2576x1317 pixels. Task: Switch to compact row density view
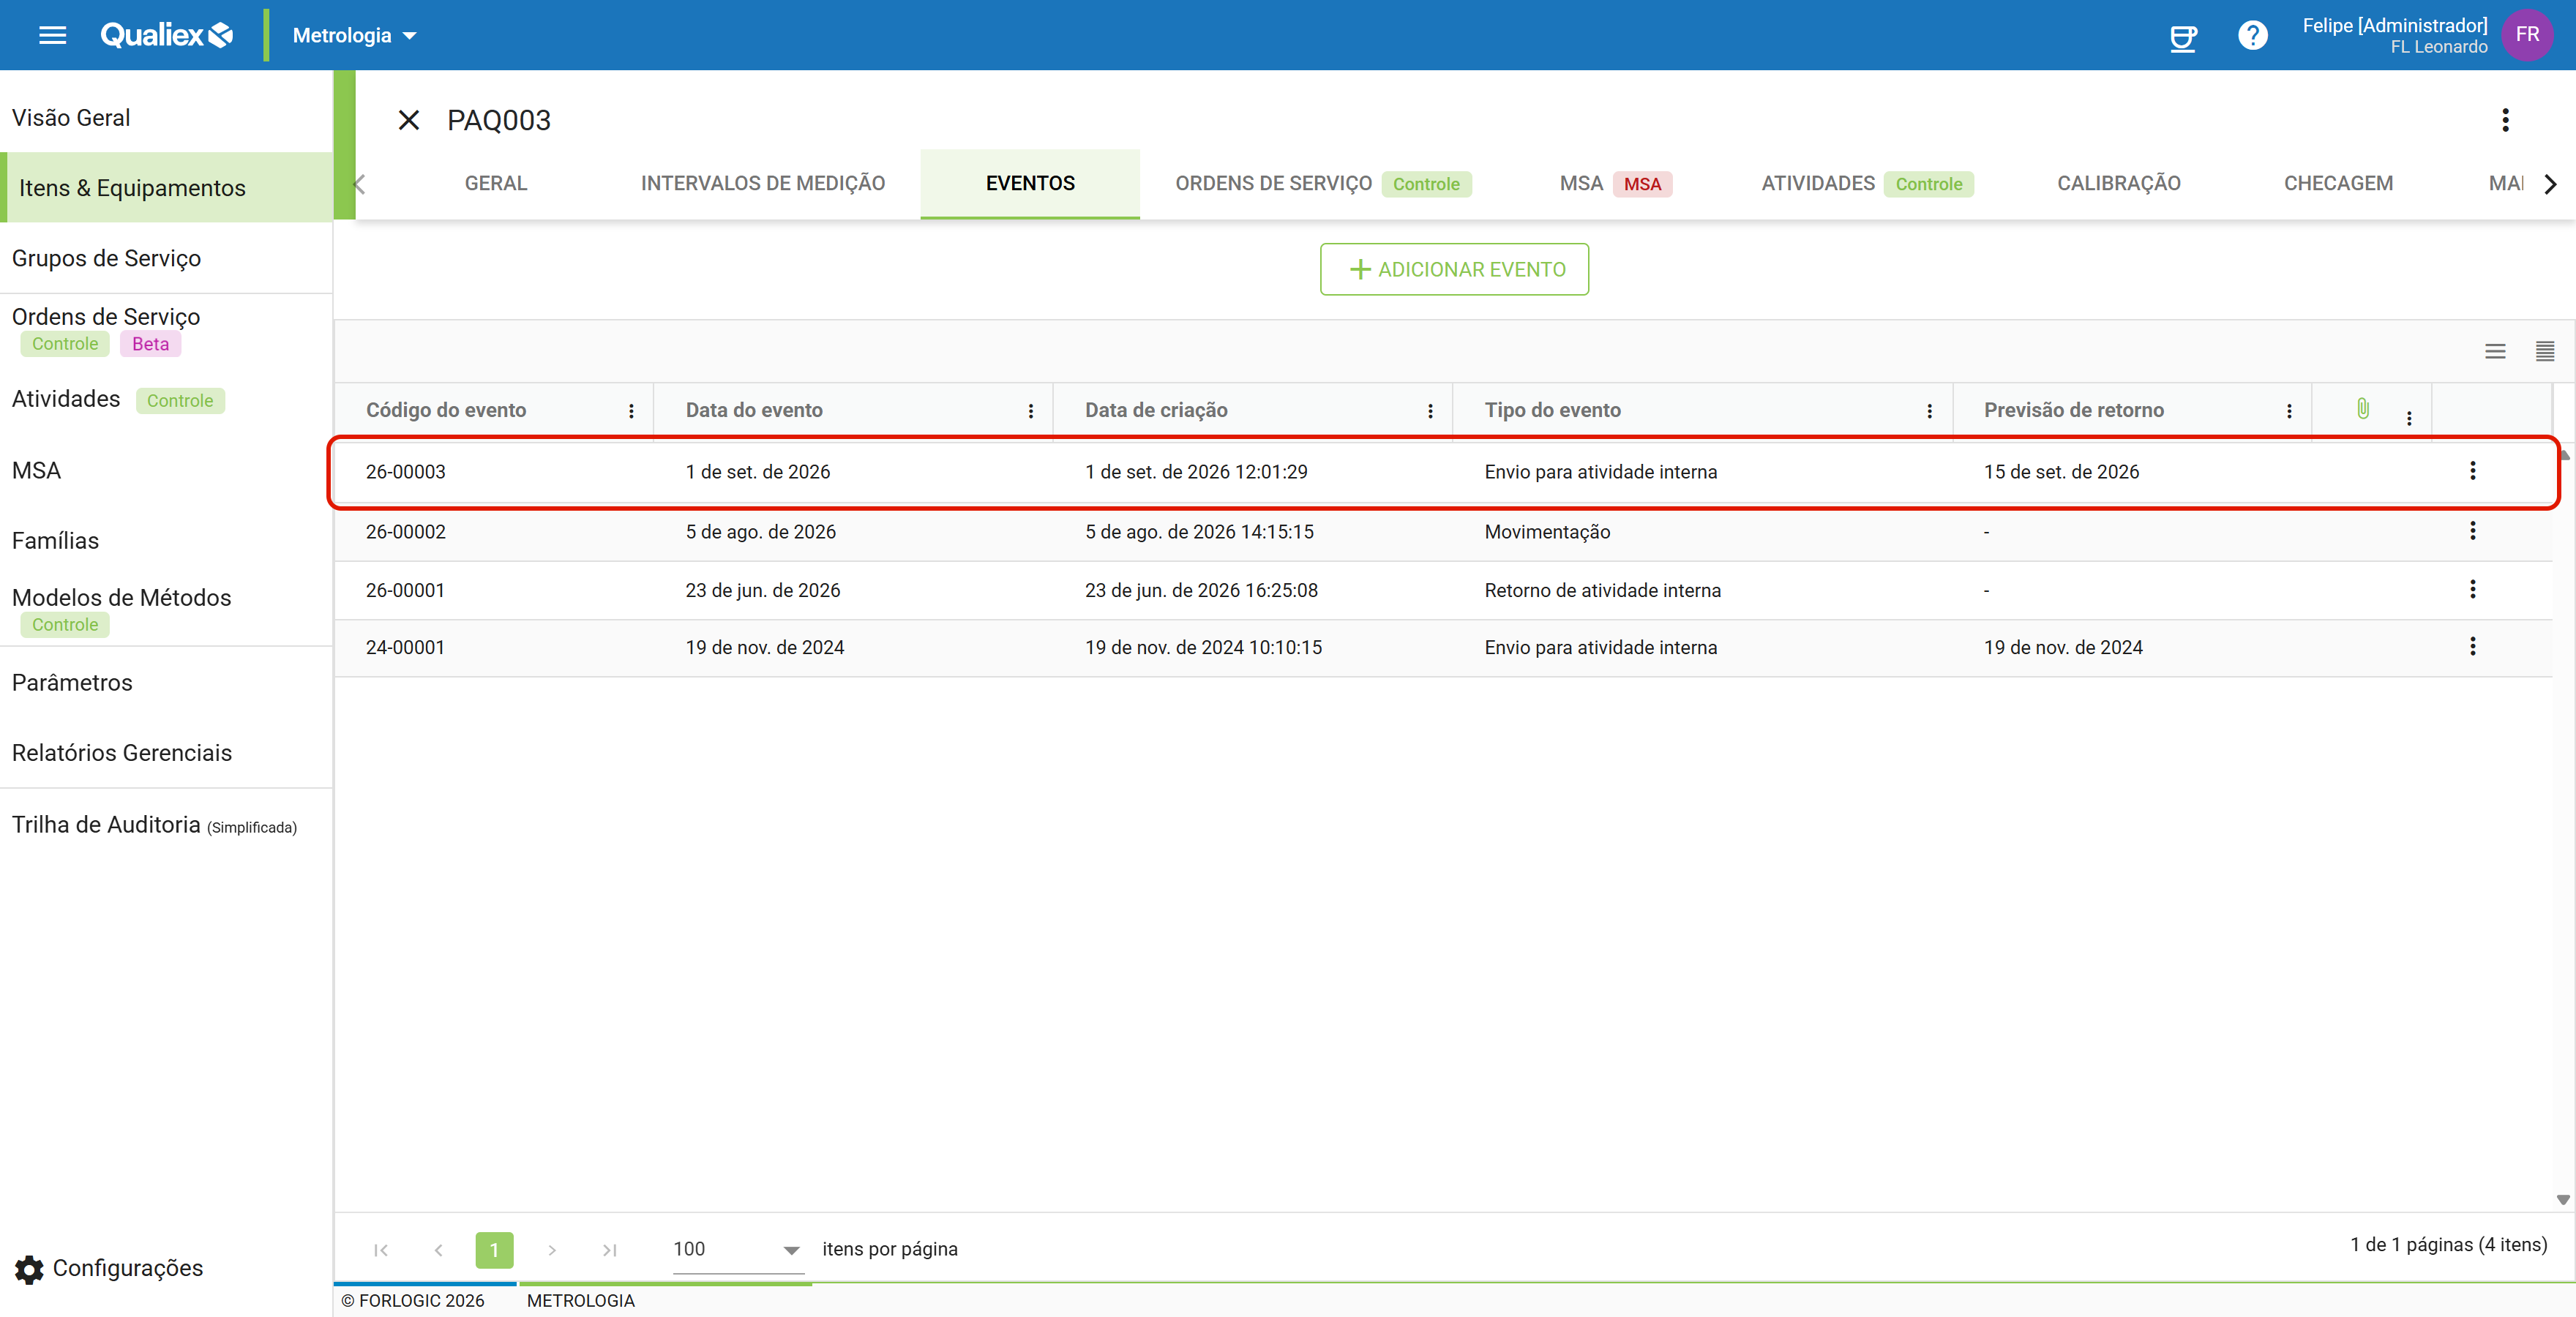point(2545,351)
